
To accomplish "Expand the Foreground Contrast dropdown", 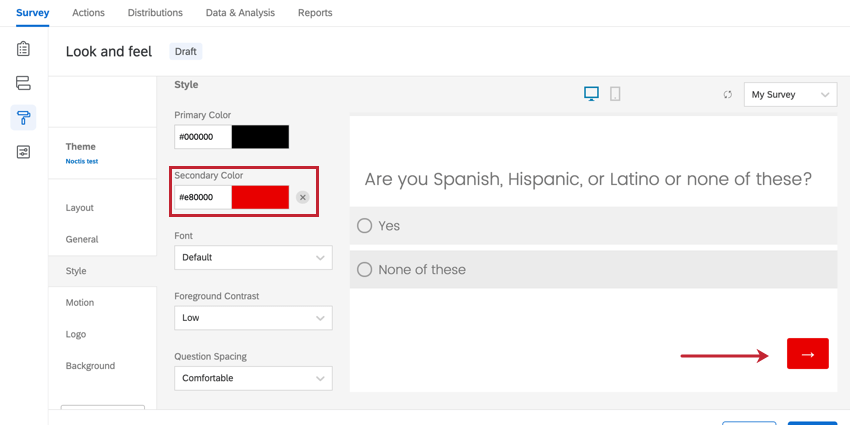I will 253,318.
